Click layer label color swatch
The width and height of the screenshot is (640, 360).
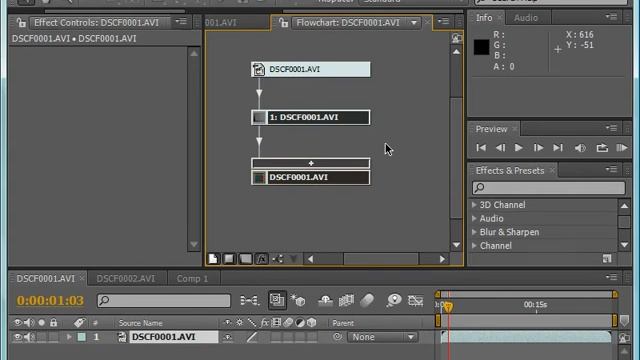82,337
